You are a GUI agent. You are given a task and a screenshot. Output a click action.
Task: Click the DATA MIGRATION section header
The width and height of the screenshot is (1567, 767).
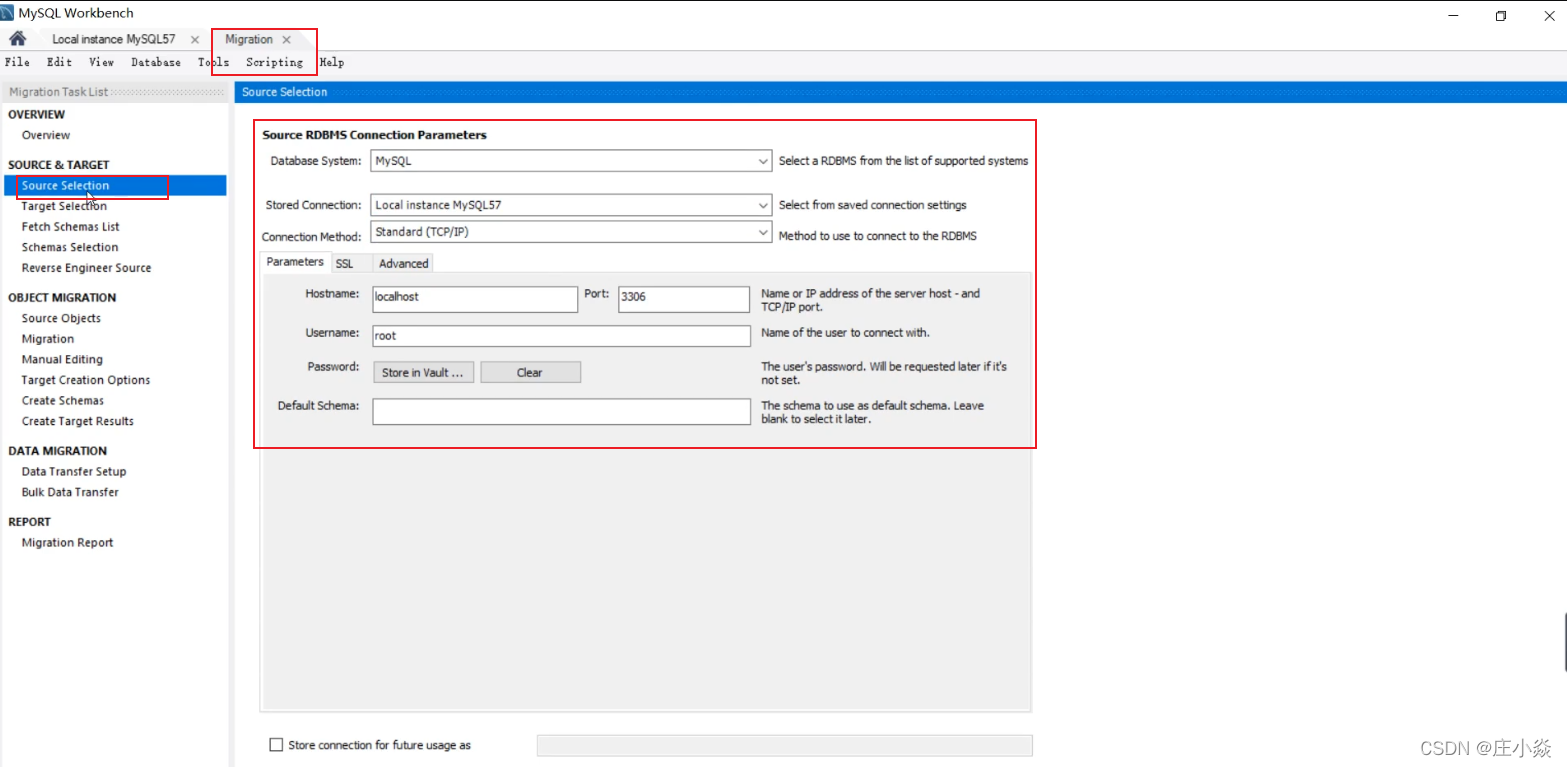point(57,451)
